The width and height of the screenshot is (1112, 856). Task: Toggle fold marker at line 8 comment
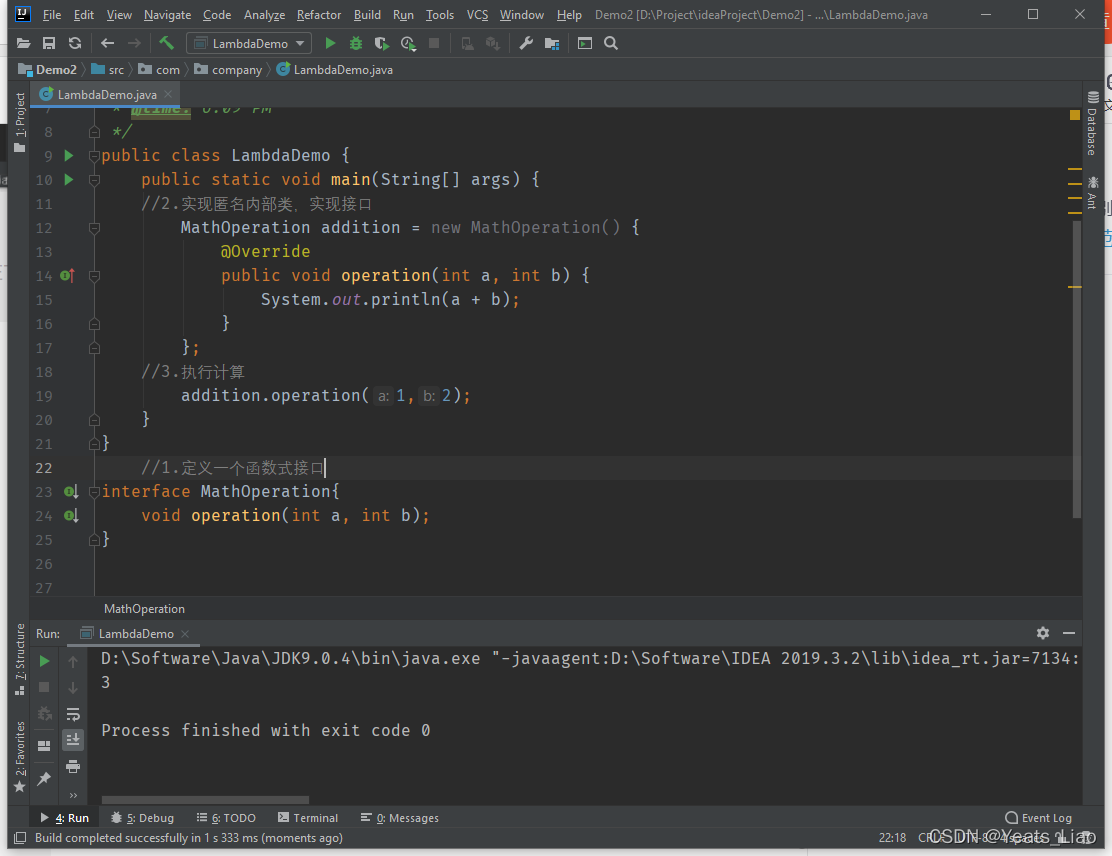pyautogui.click(x=94, y=132)
